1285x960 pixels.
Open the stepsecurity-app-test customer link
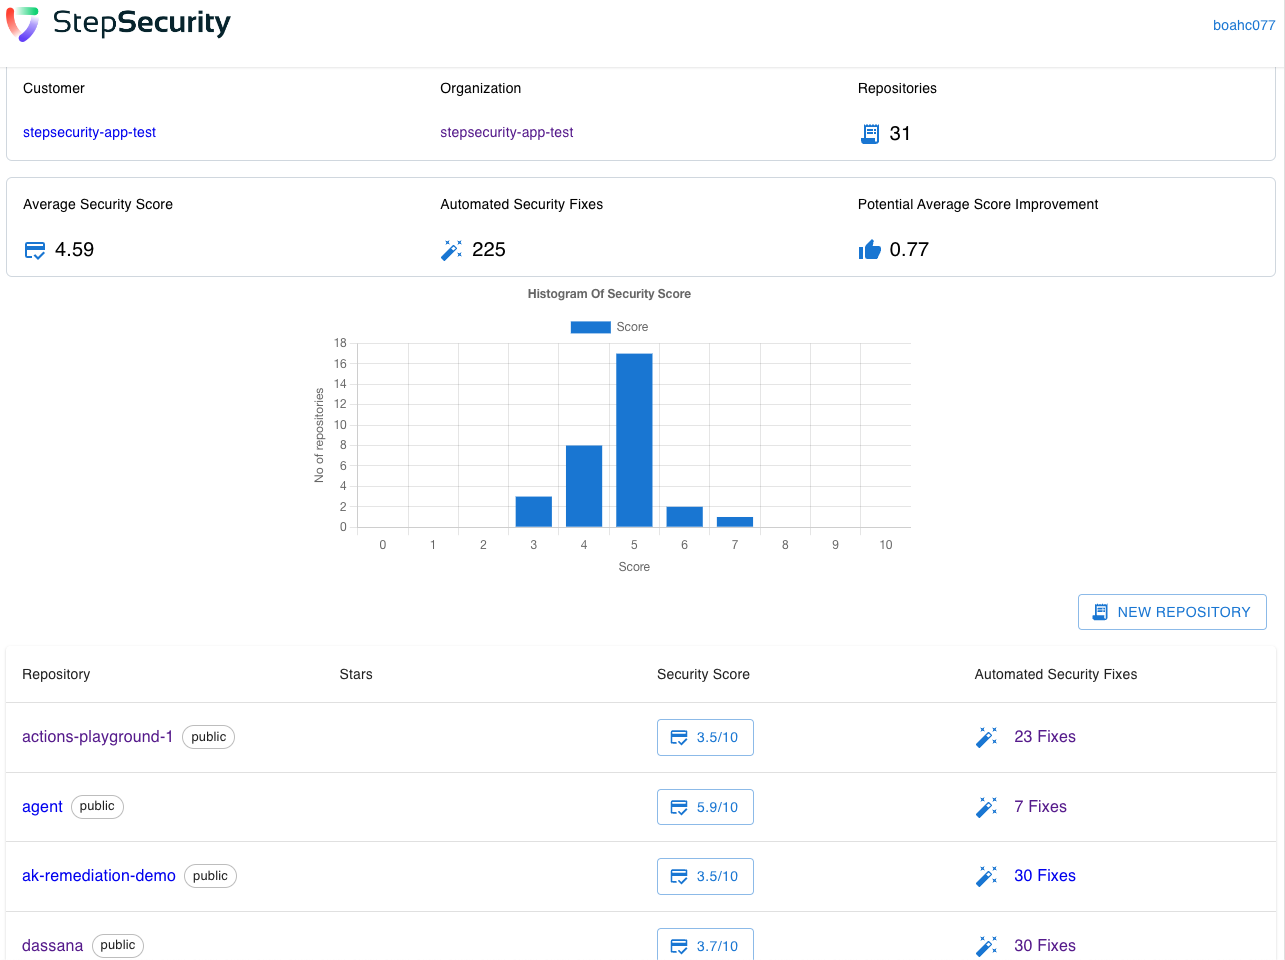click(x=89, y=132)
